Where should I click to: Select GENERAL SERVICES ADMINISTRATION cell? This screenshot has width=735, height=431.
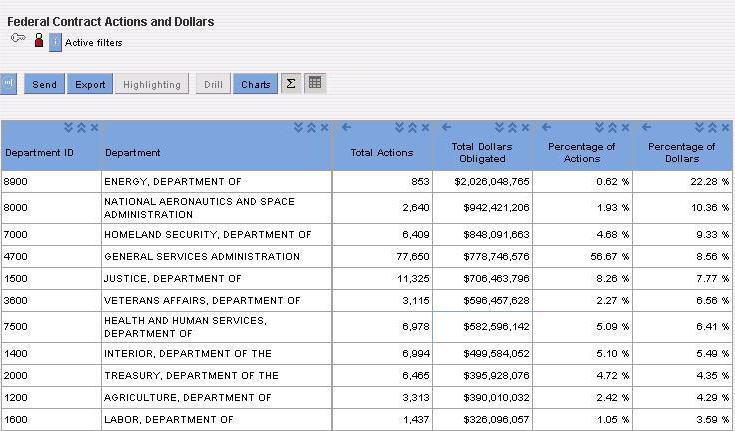tap(216, 257)
